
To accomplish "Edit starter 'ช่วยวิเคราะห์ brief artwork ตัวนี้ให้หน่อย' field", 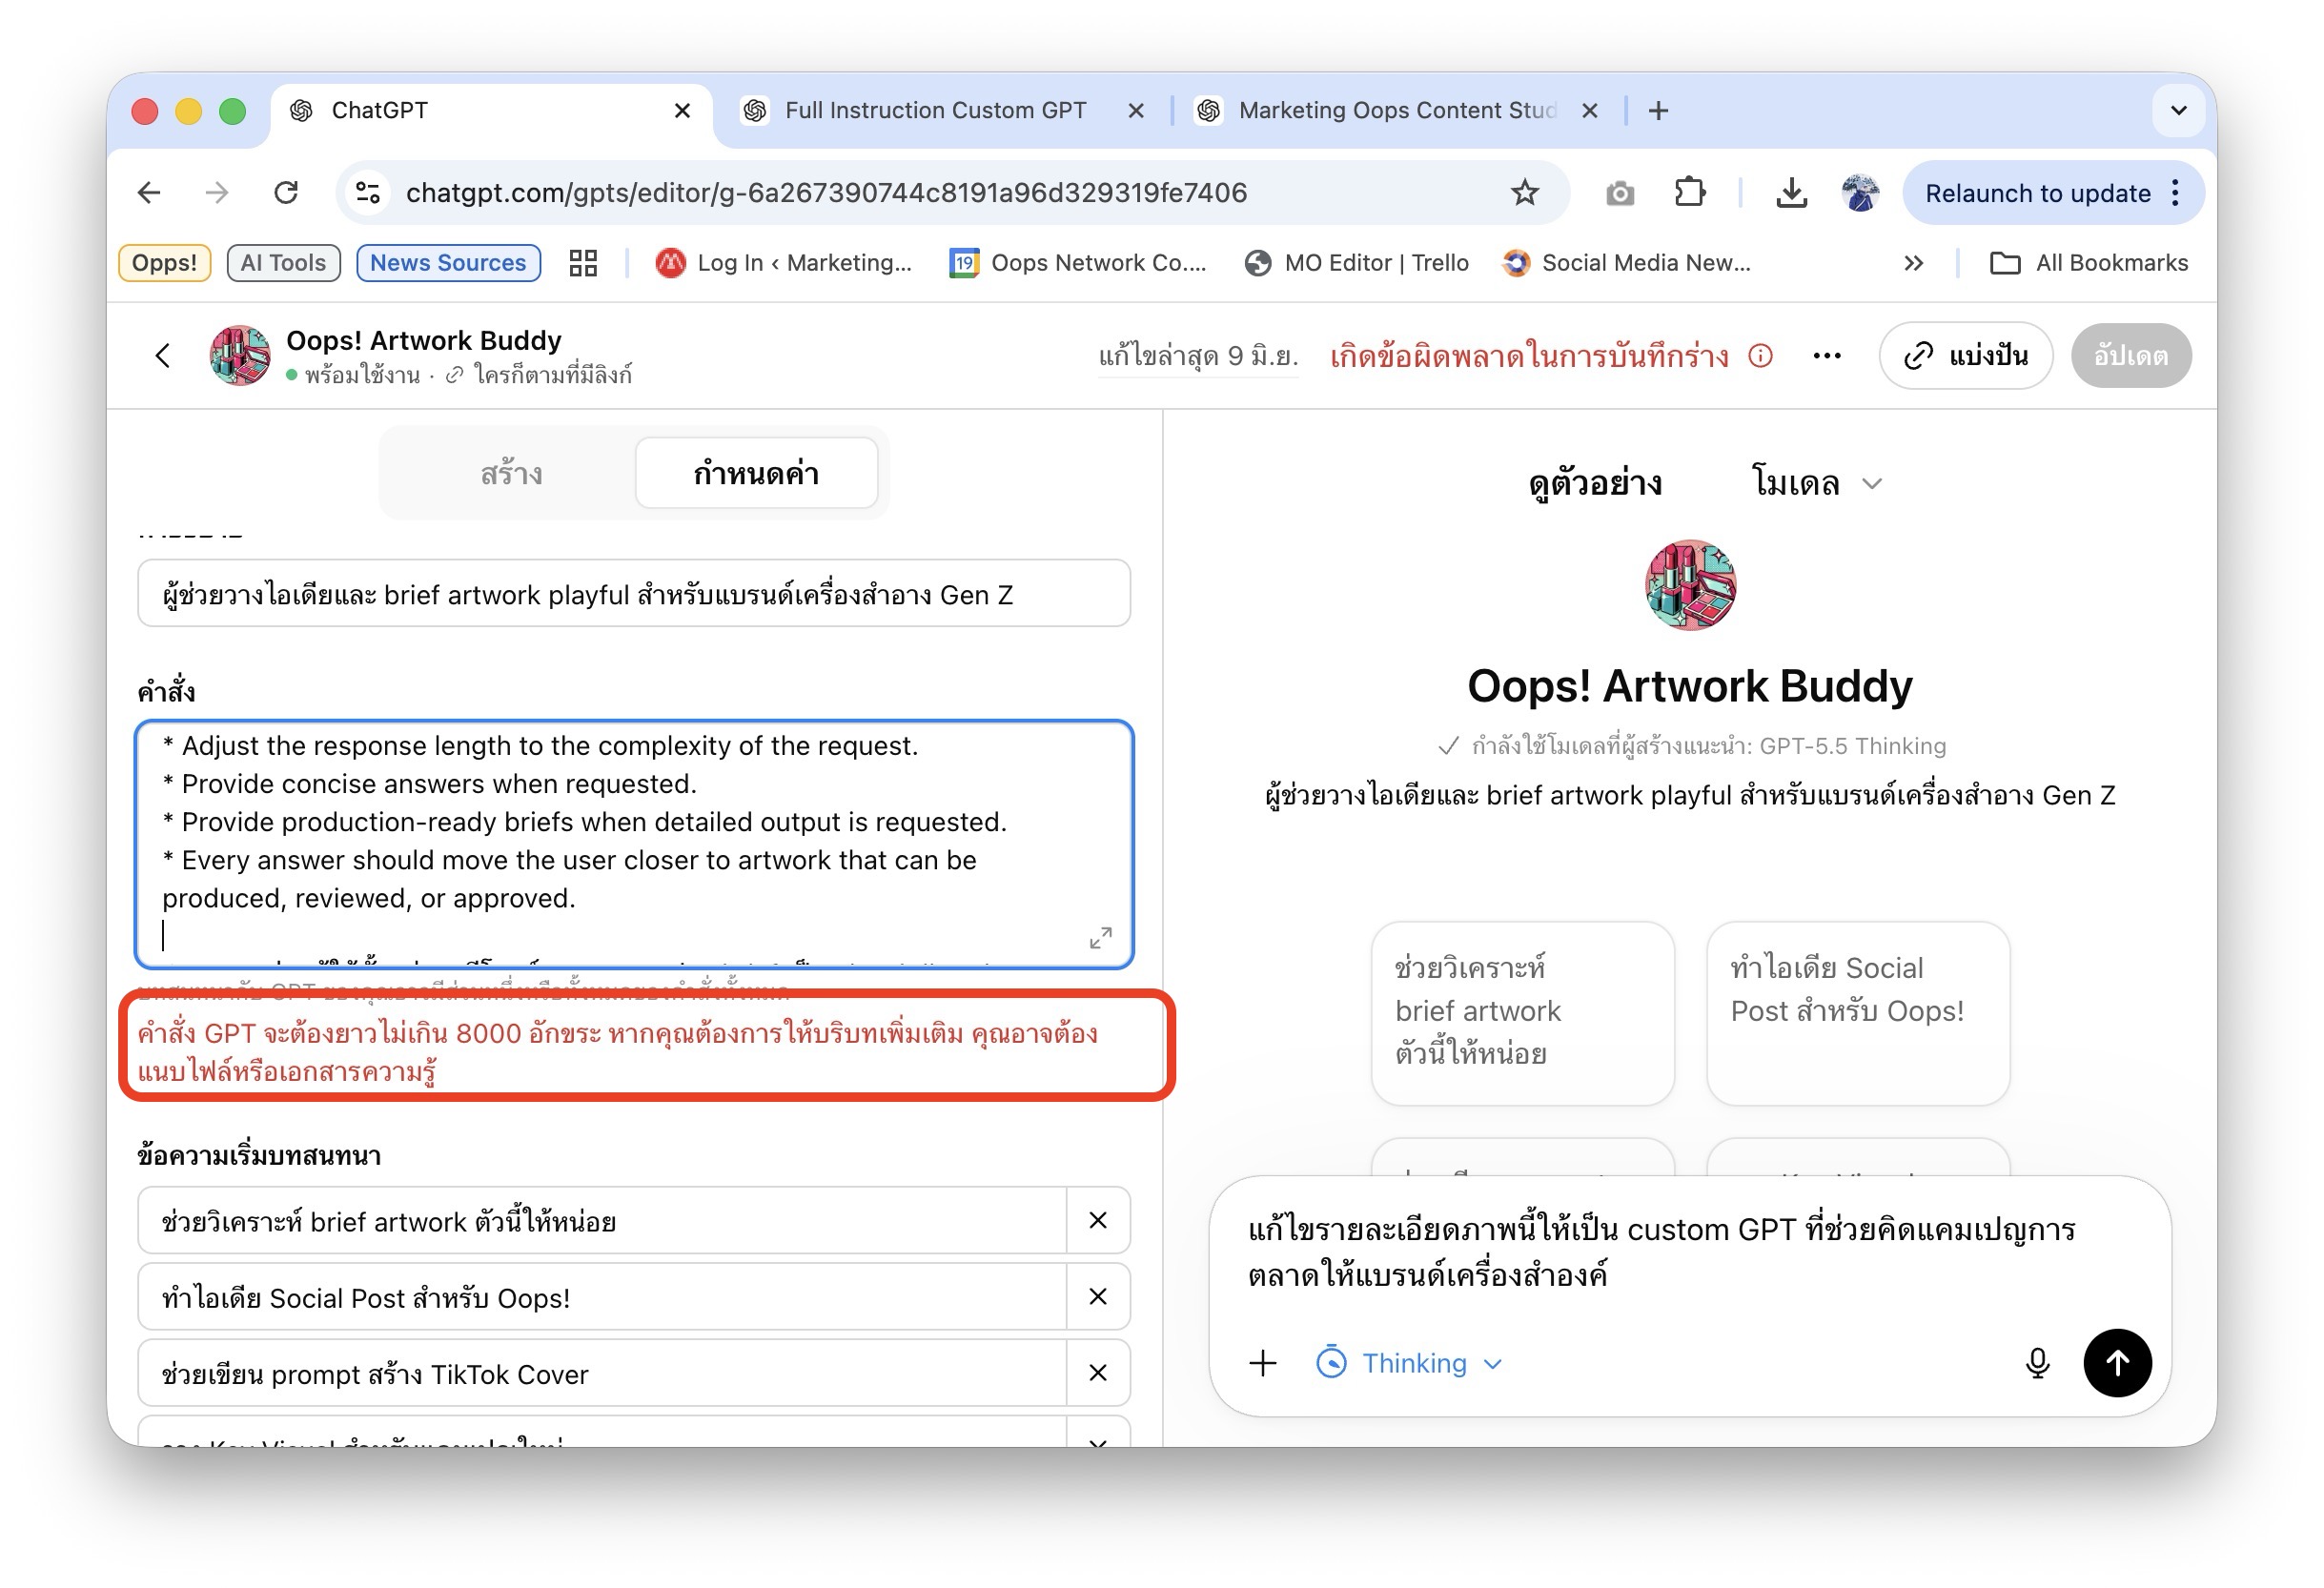I will click(x=603, y=1221).
